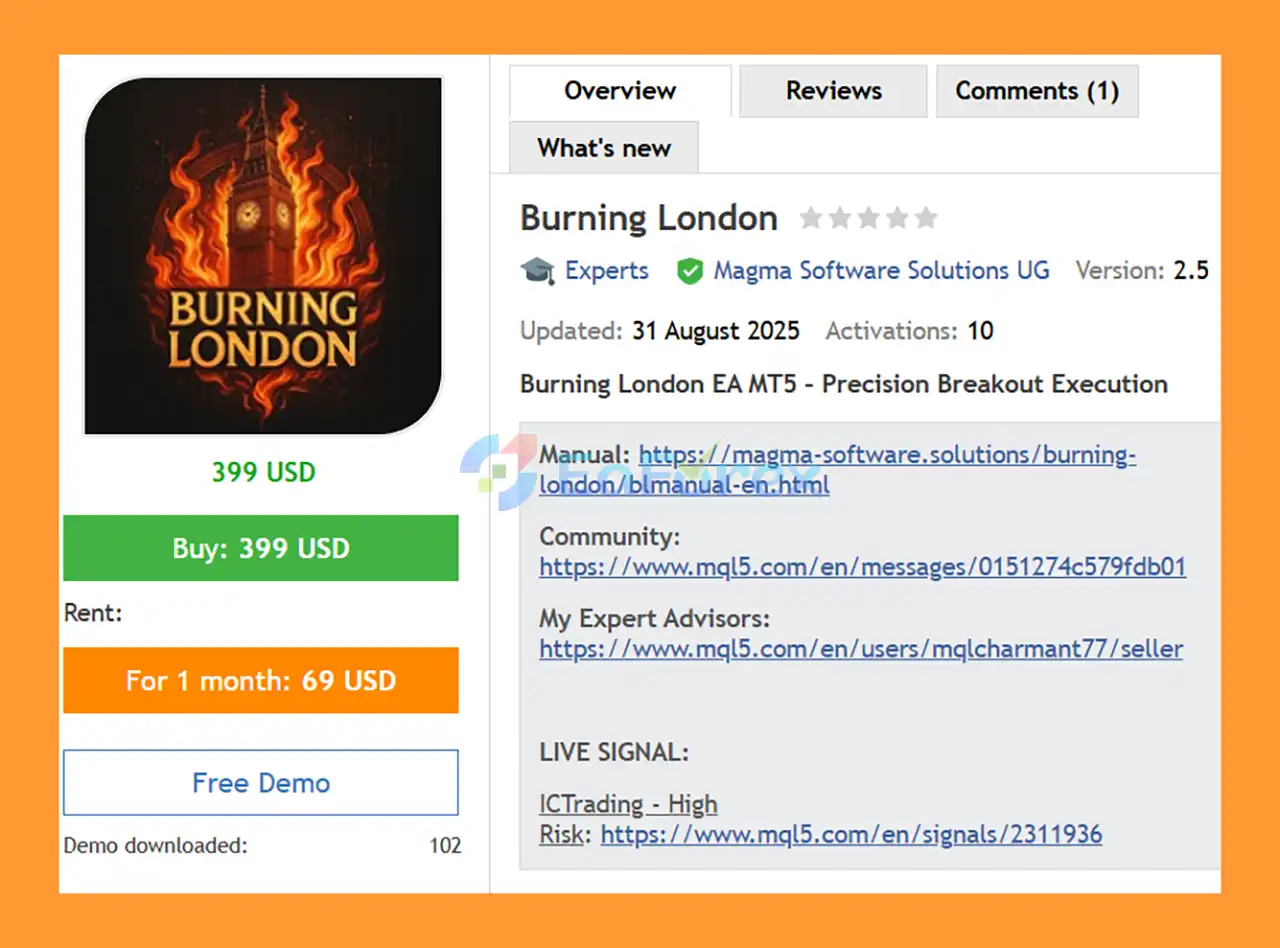Click the My Expert Advisors: label
This screenshot has width=1280, height=948.
point(654,619)
